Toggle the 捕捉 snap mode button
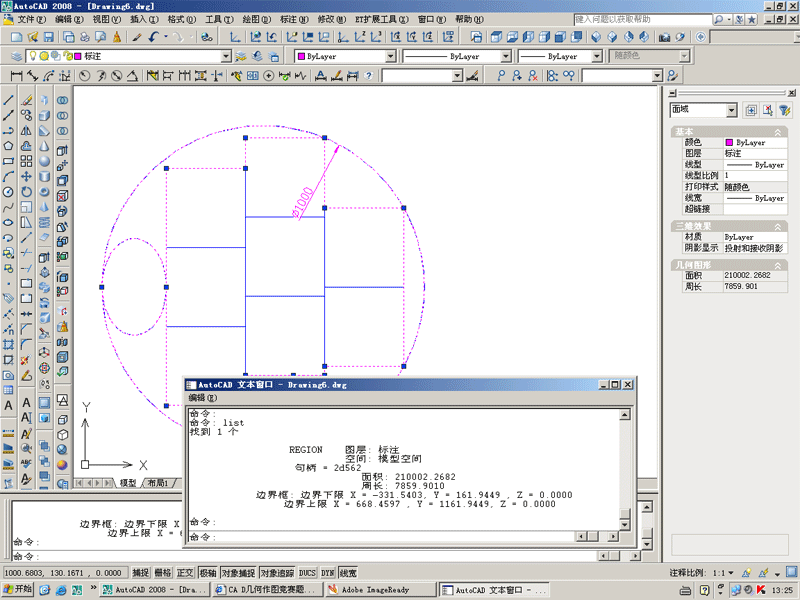The height and width of the screenshot is (600, 800). coord(141,573)
